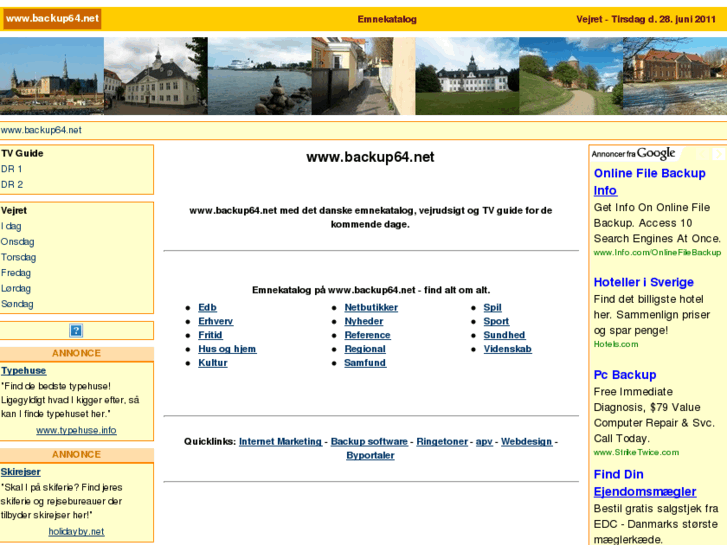Open Online File Backup Info ad

pos(650,182)
